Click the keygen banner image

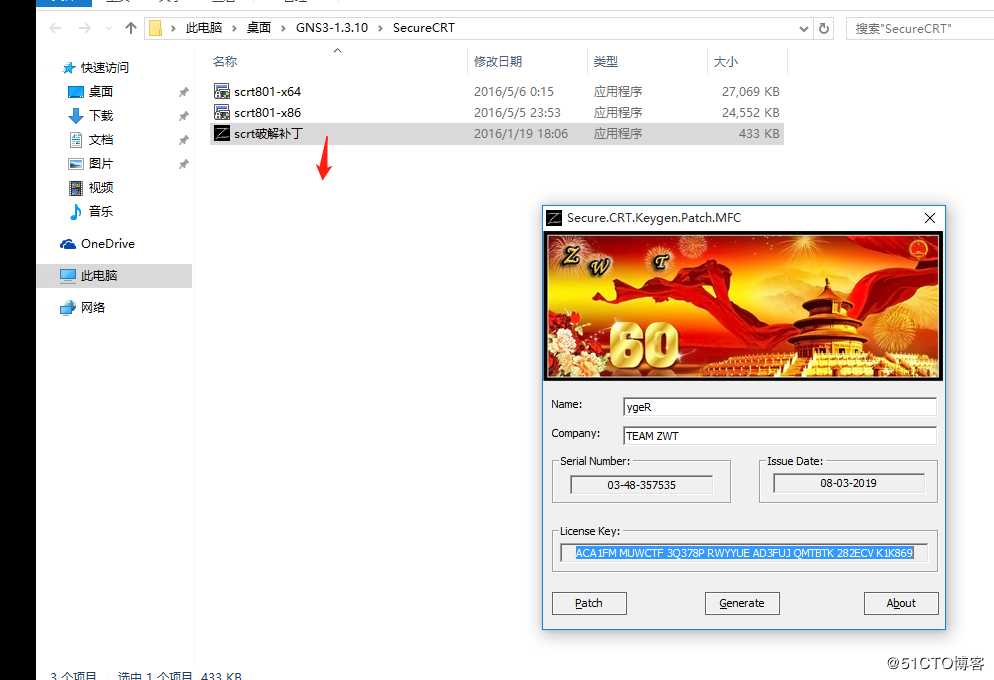(x=743, y=306)
